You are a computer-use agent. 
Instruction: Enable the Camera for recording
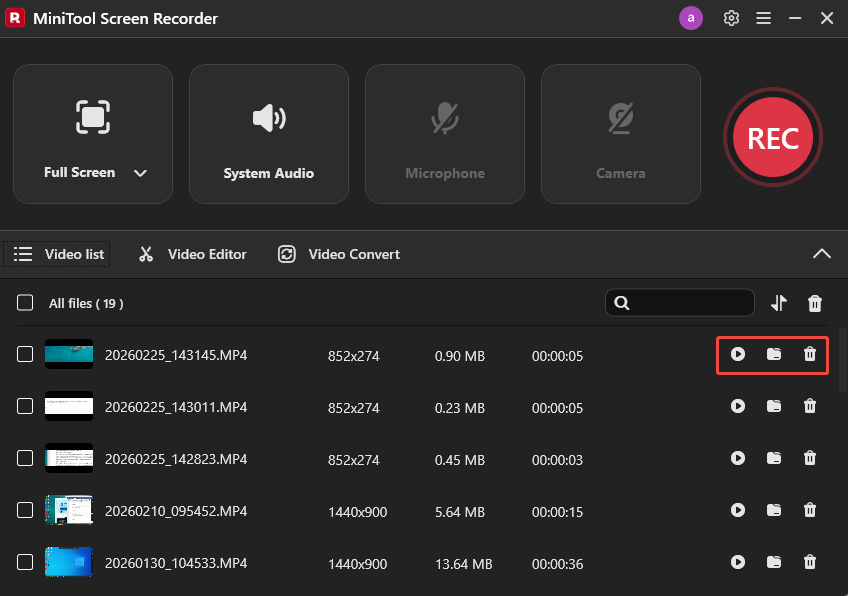pos(620,133)
